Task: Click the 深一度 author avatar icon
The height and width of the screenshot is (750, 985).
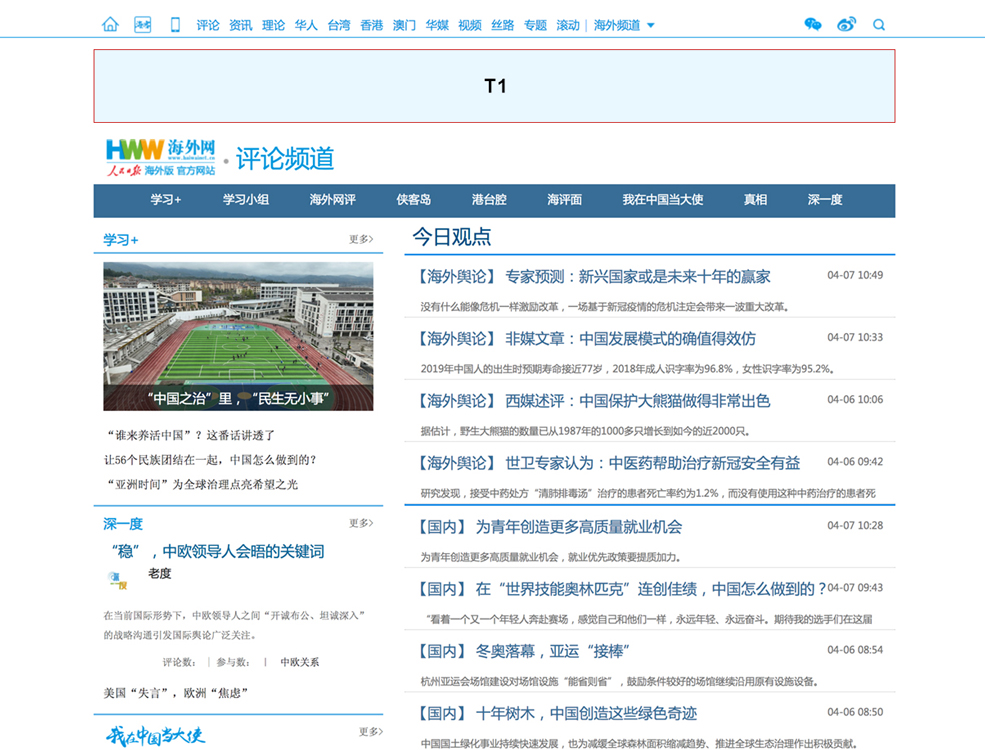Action: [117, 580]
